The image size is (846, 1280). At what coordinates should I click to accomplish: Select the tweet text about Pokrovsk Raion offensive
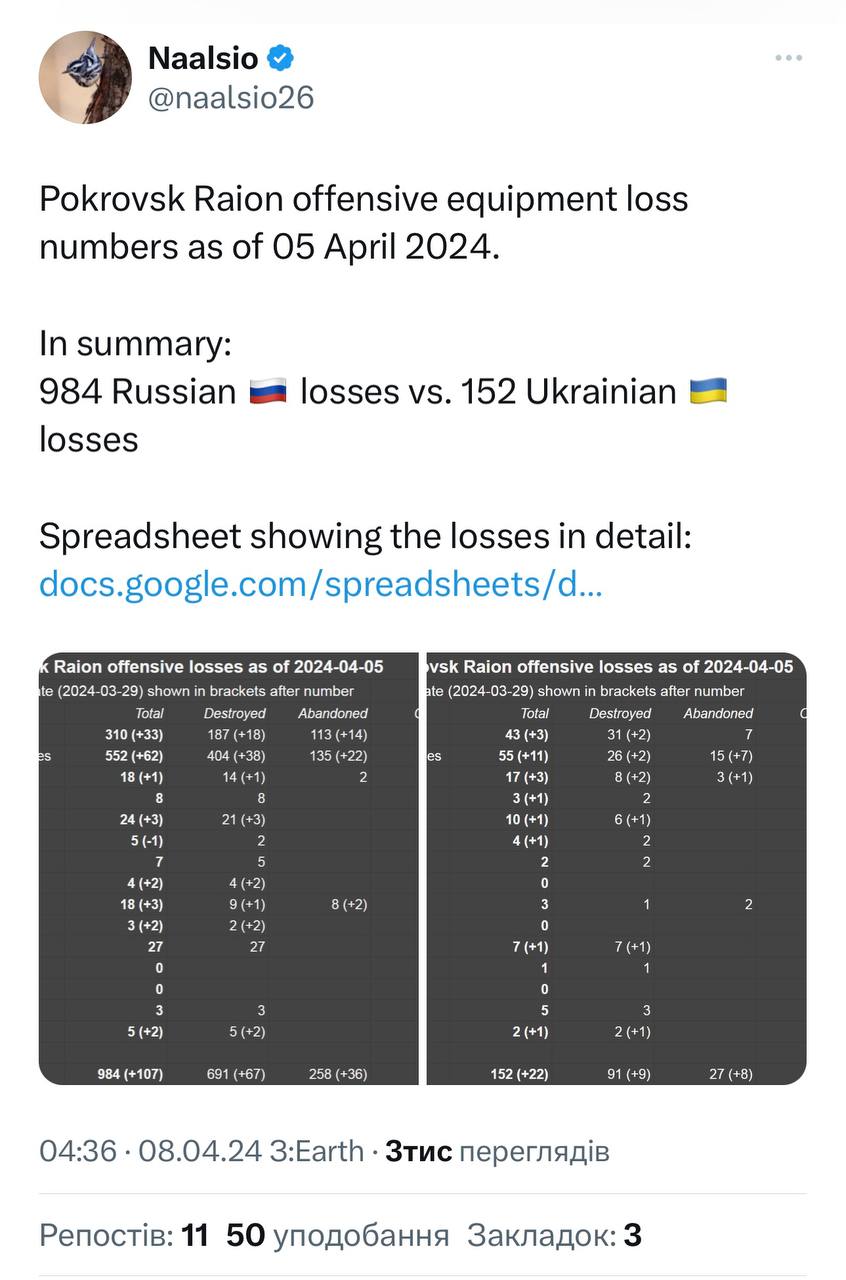tap(364, 221)
